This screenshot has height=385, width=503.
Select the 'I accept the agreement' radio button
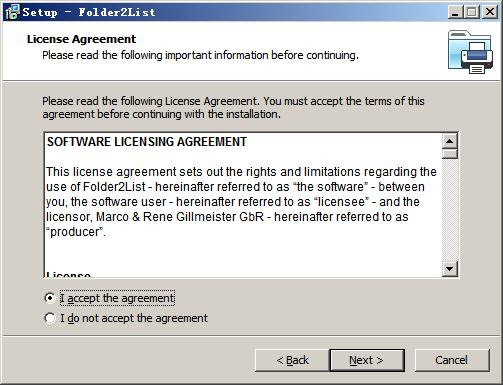[50, 298]
